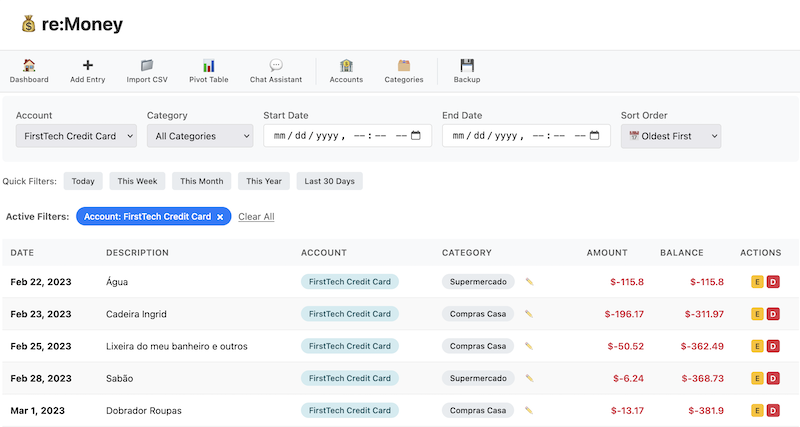The height and width of the screenshot is (427, 800).
Task: Click the Add Entry plus icon
Action: (88, 65)
